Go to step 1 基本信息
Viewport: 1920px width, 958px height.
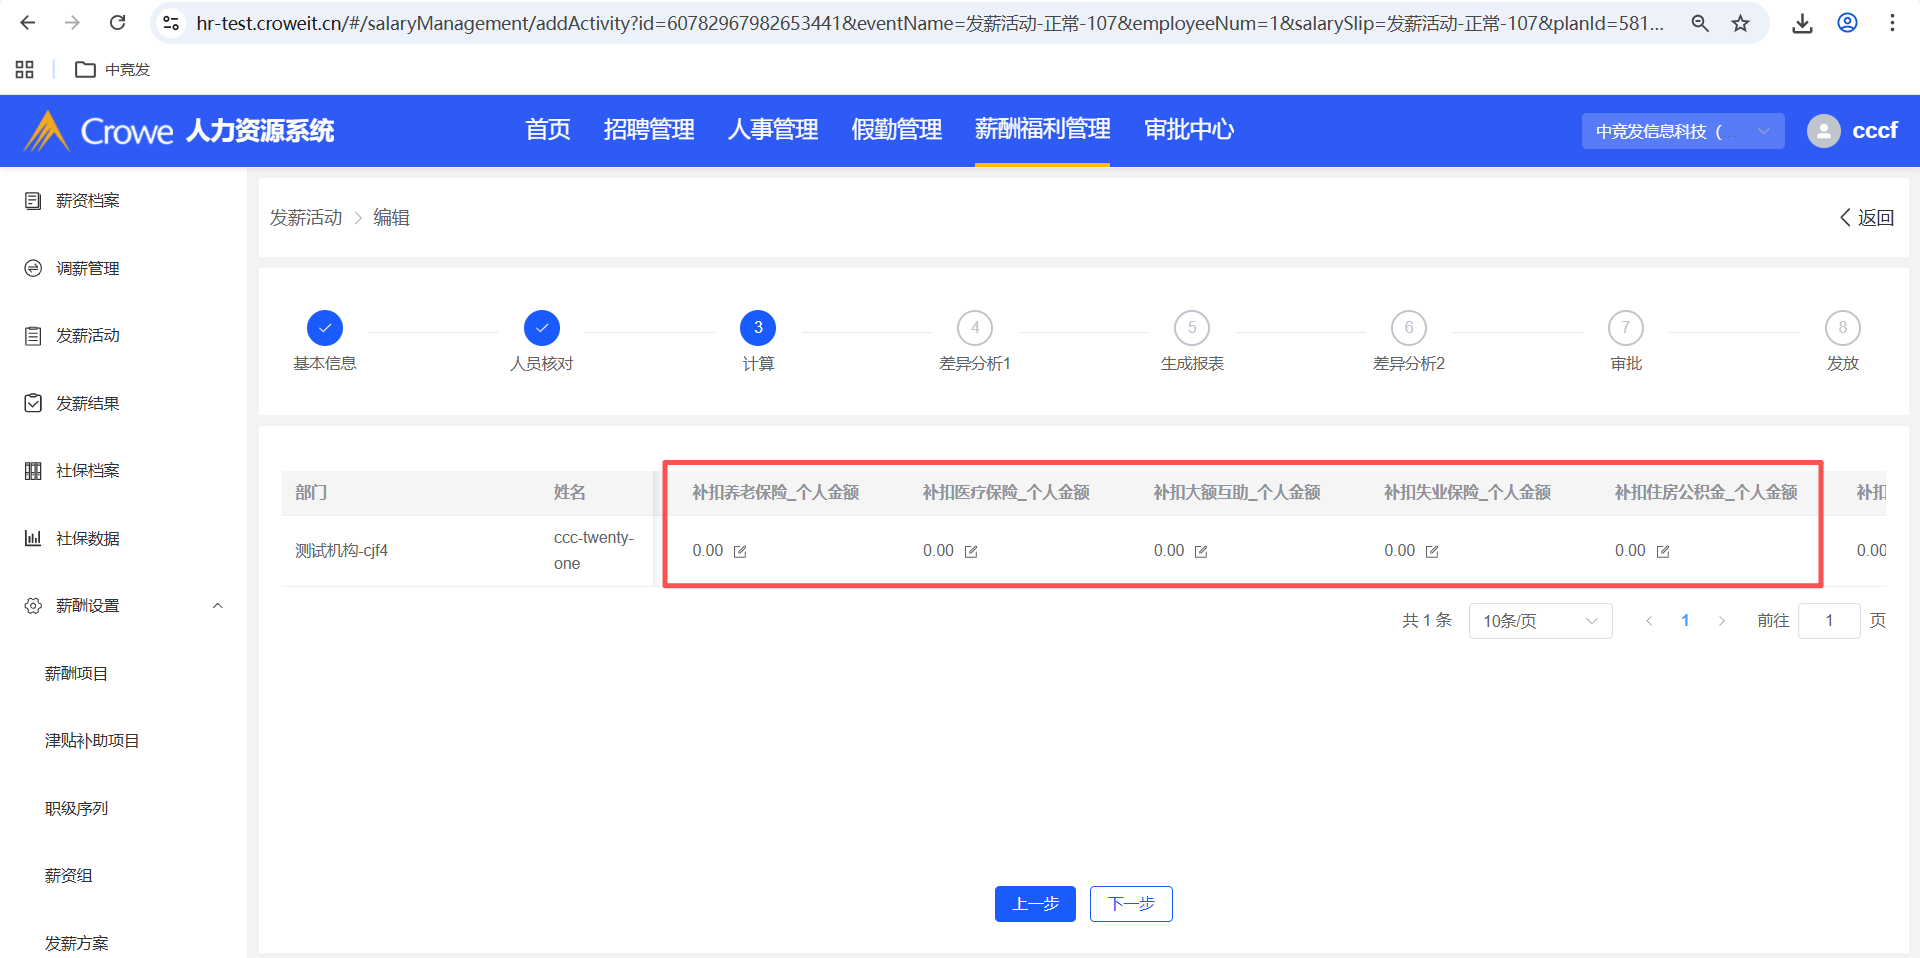325,328
